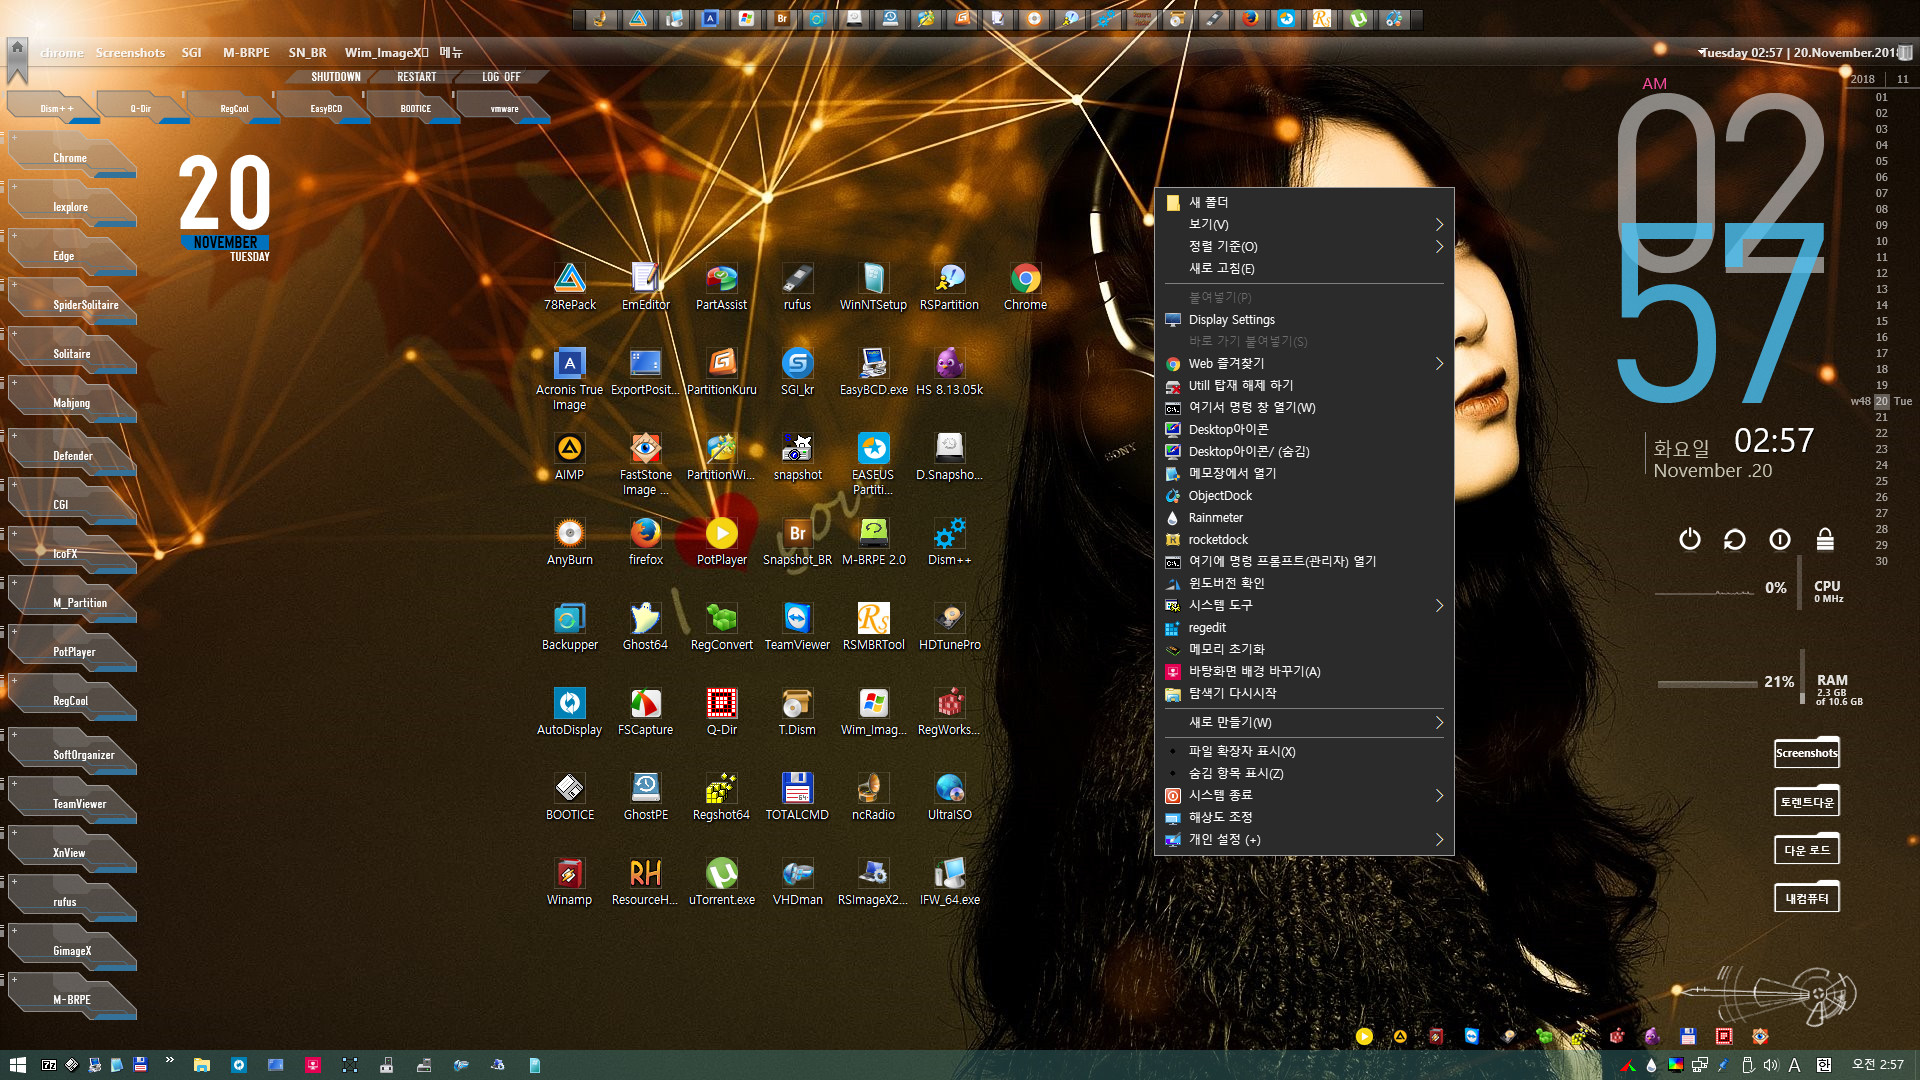Screen dimensions: 1920x1080
Task: Select 새 폴더 from context menu
Action: point(1304,202)
